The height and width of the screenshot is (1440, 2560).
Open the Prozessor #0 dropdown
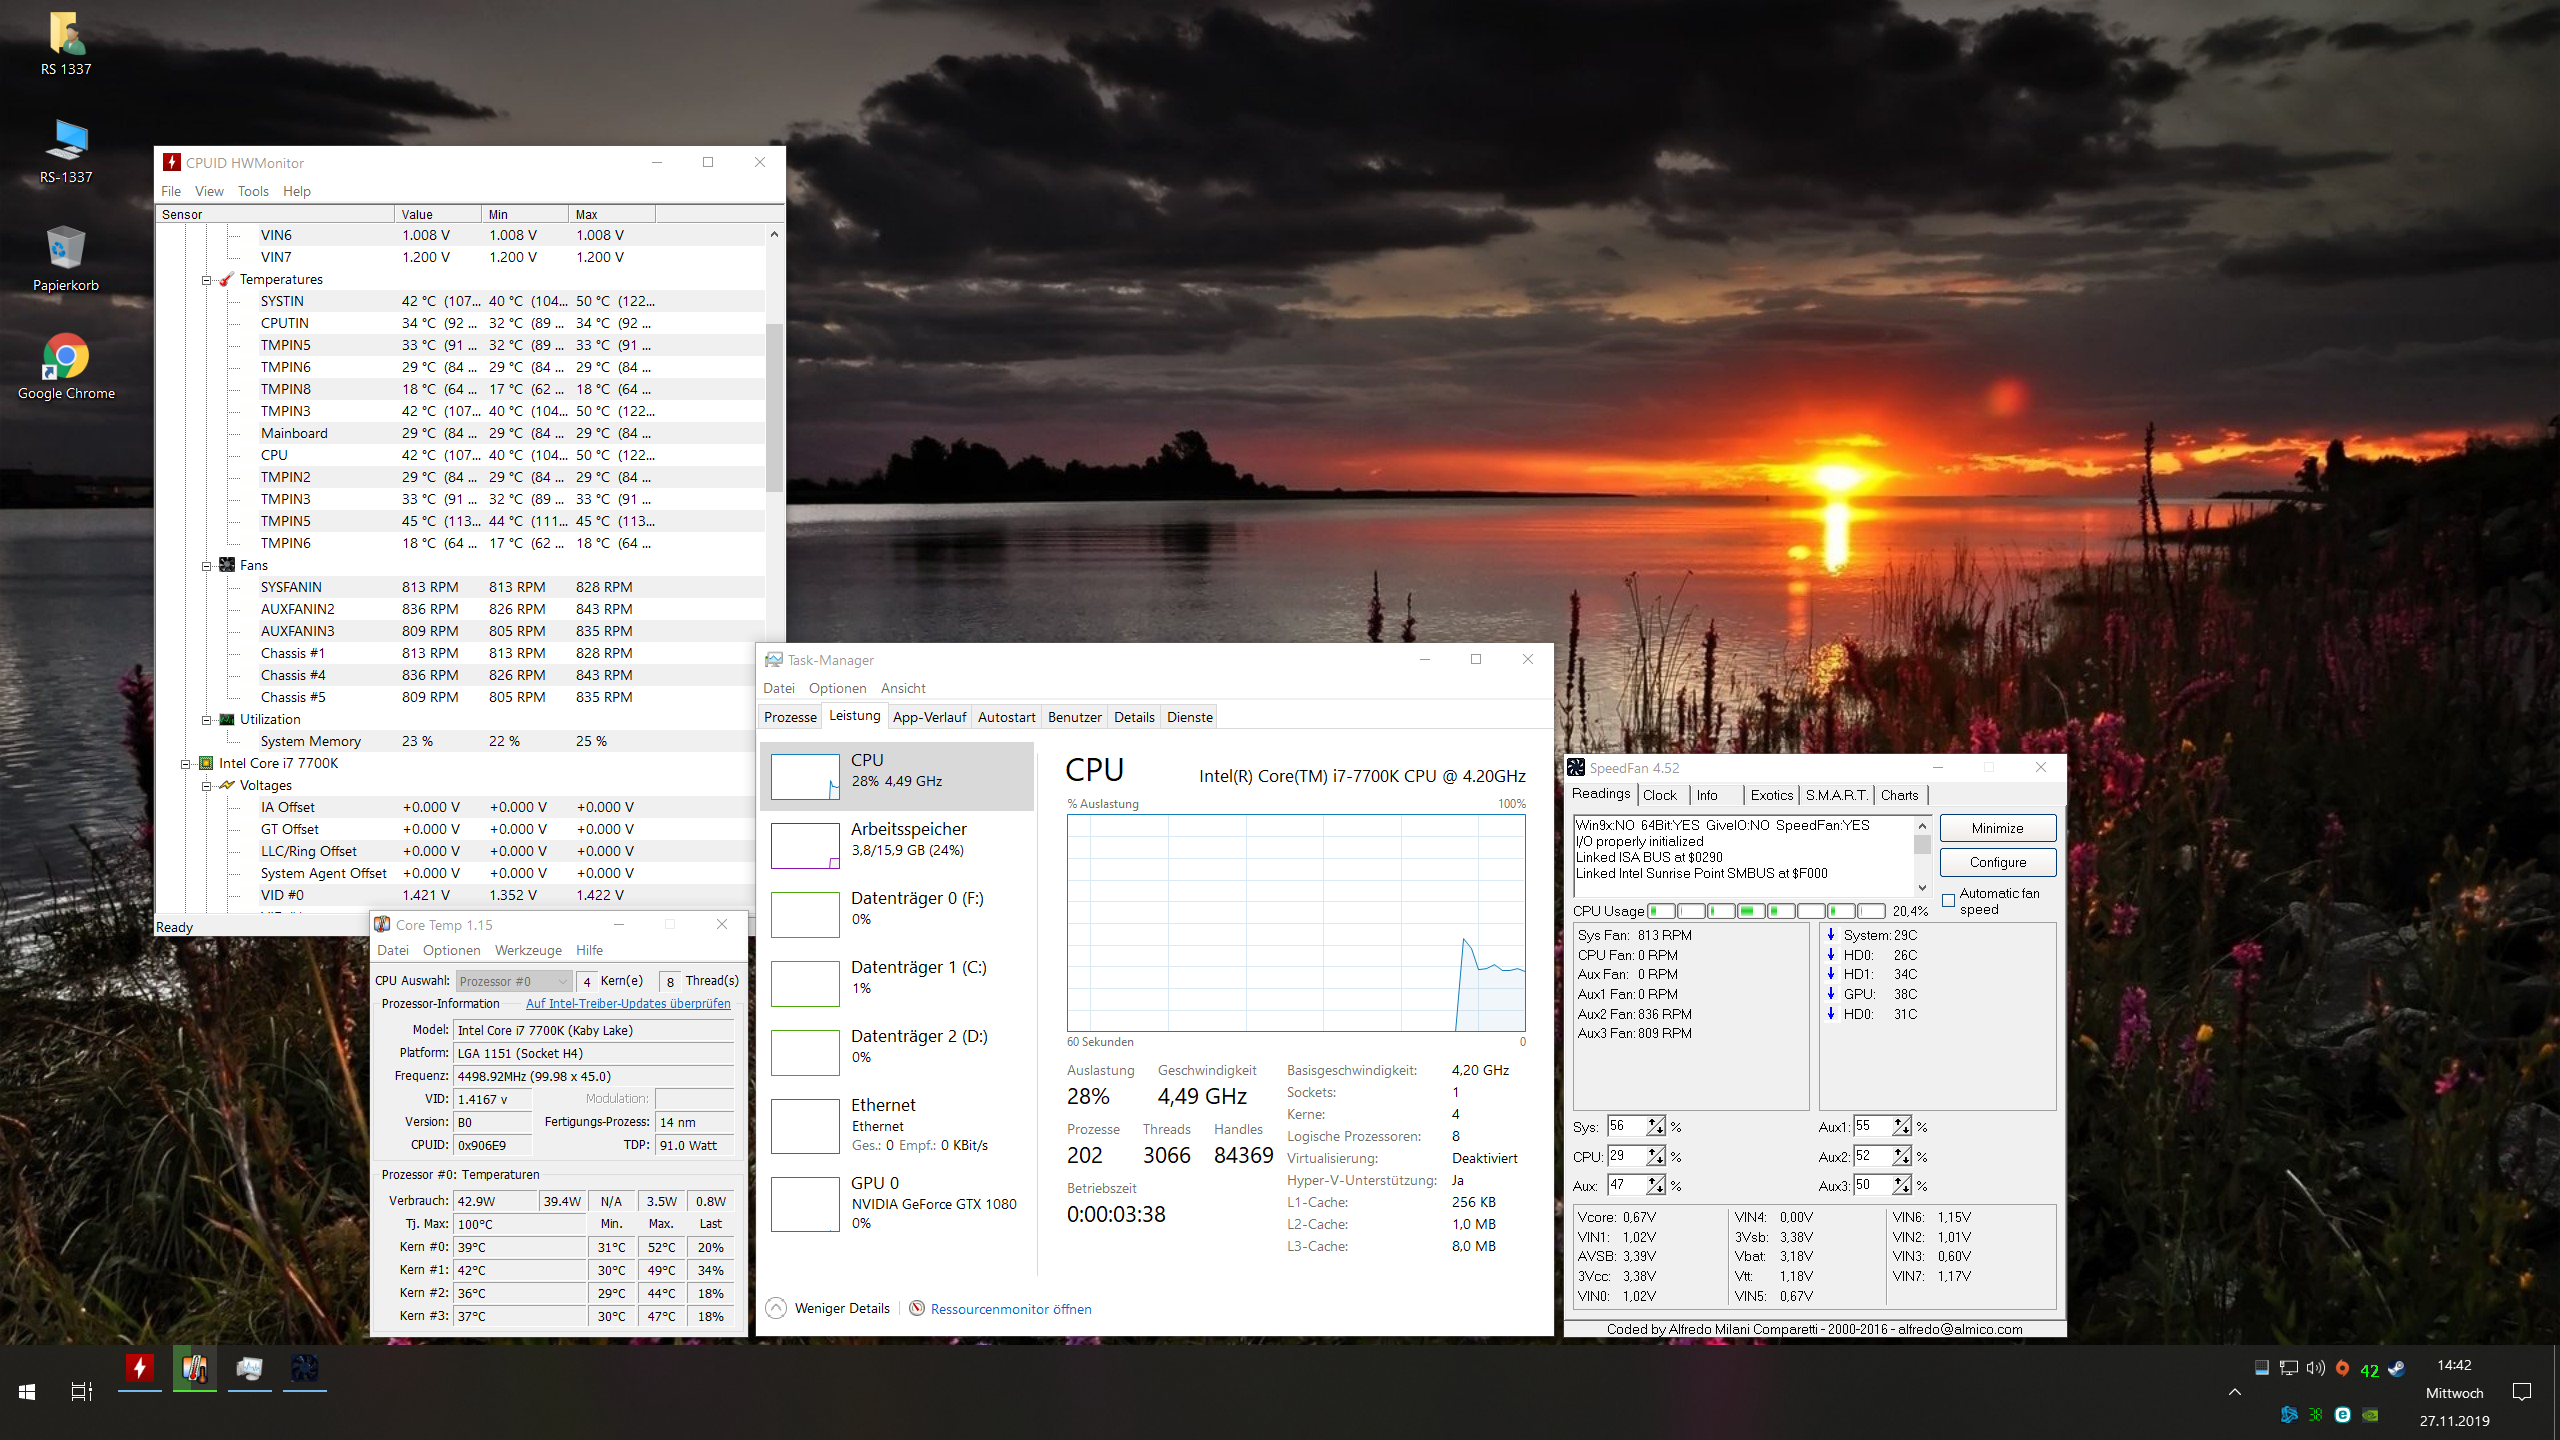click(514, 981)
